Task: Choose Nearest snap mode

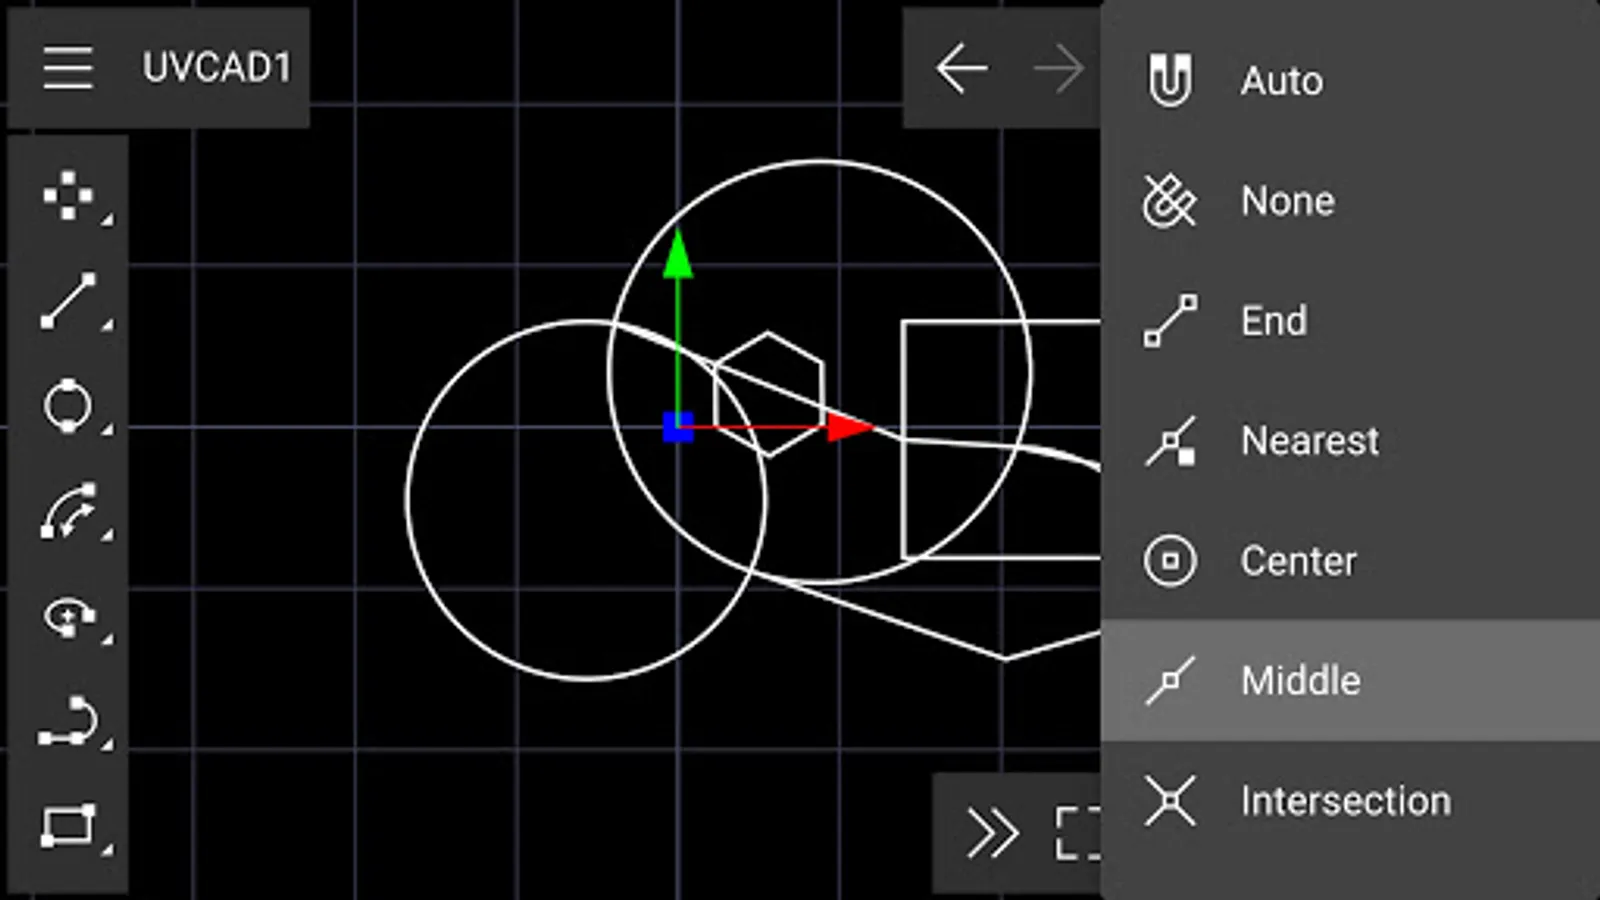Action: coord(1350,441)
